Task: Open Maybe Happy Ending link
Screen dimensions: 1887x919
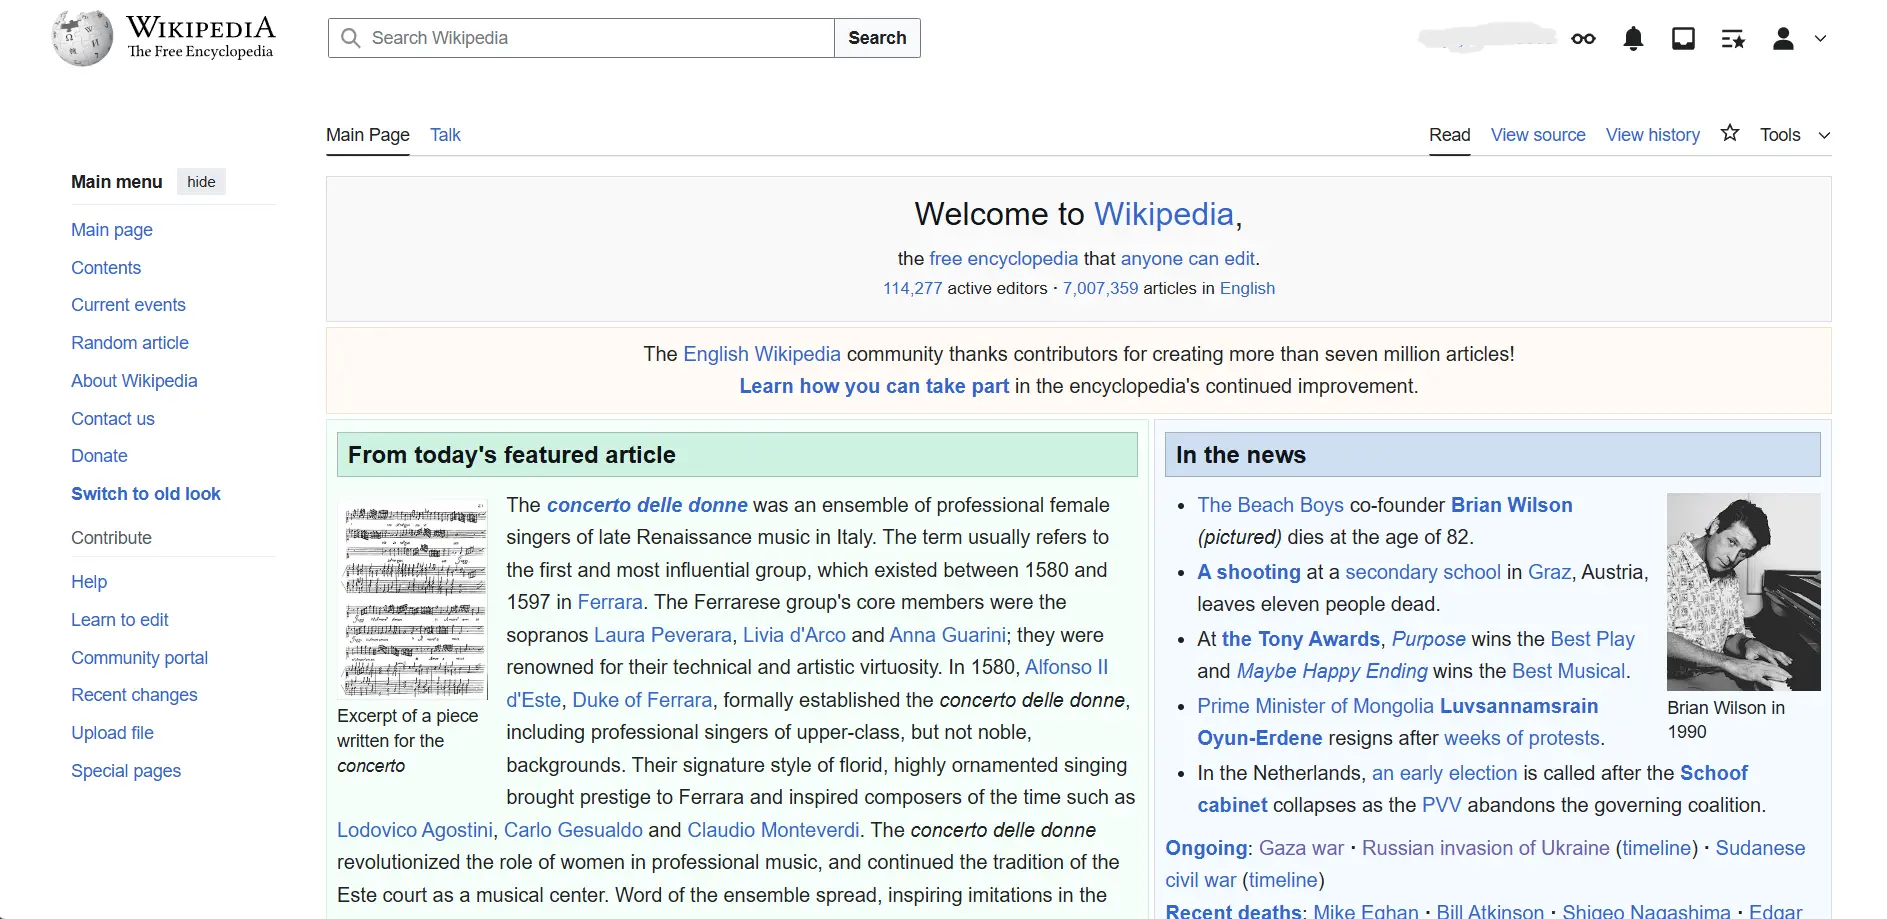Action: (x=1332, y=671)
